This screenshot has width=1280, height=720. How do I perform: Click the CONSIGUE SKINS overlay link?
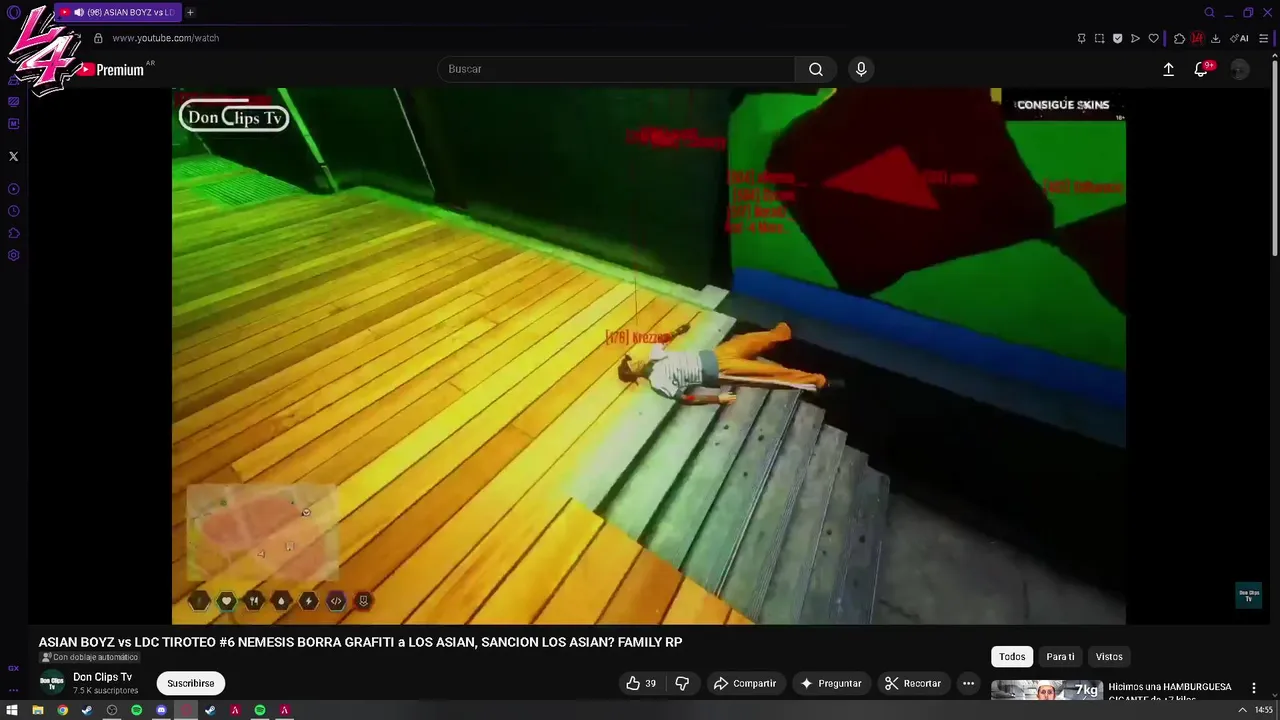[1063, 105]
